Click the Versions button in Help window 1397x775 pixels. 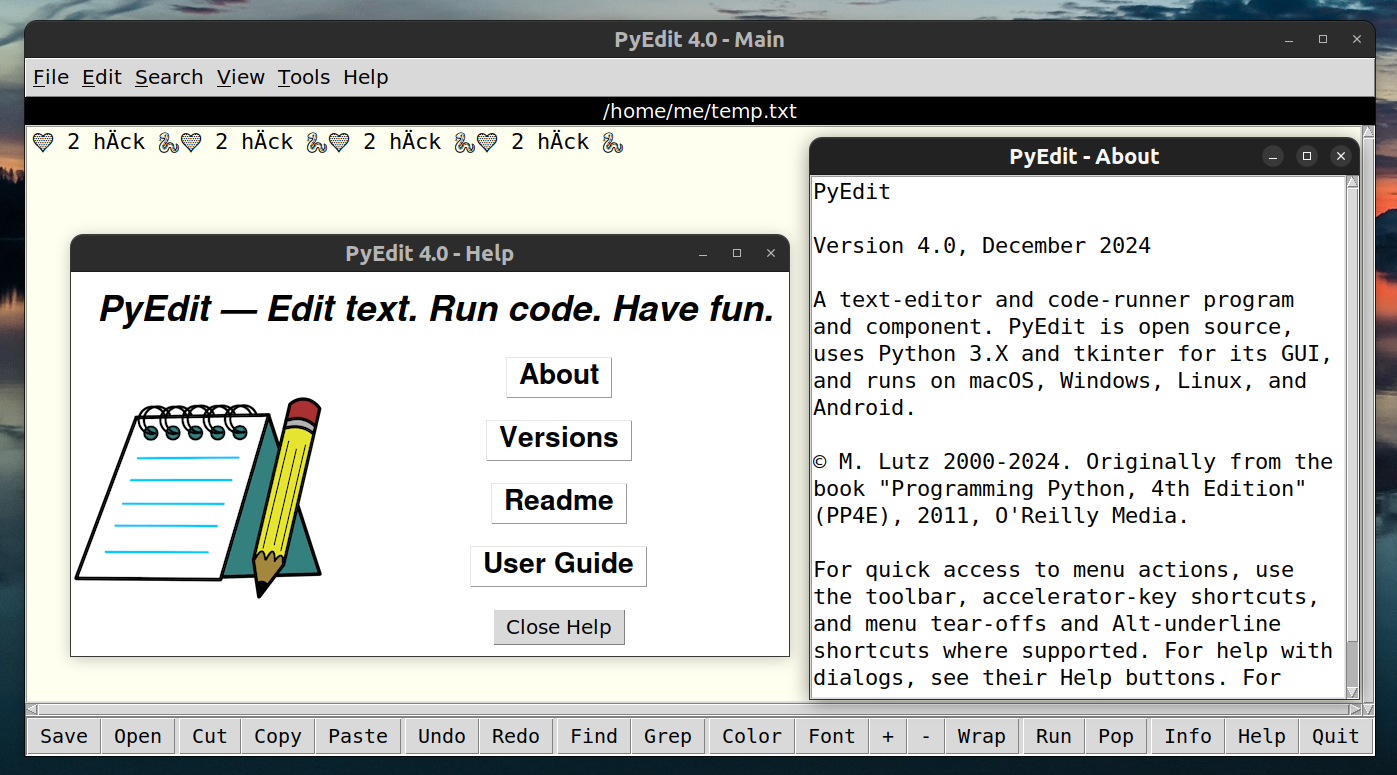pos(559,440)
